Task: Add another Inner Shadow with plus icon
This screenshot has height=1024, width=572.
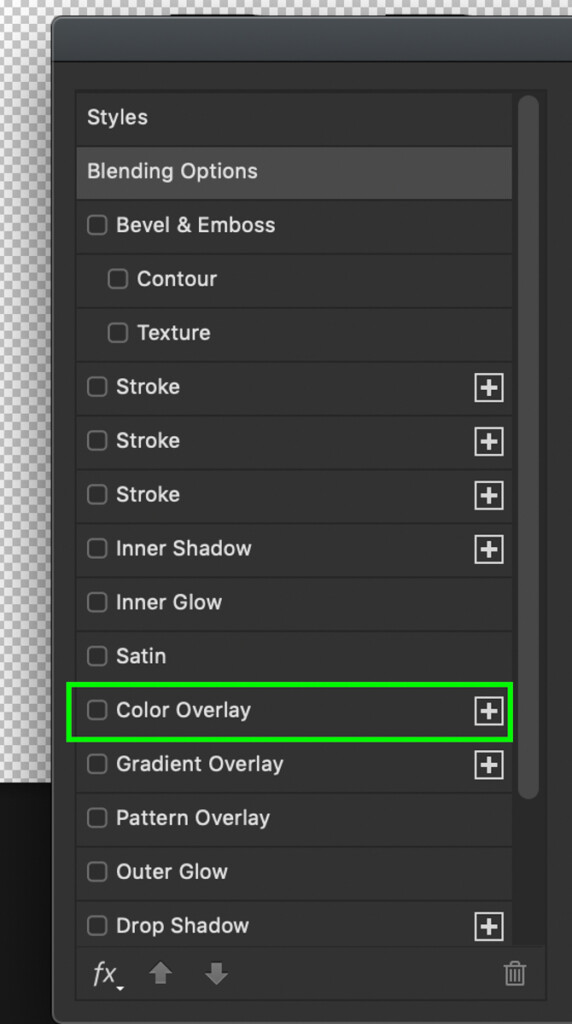Action: pos(488,549)
